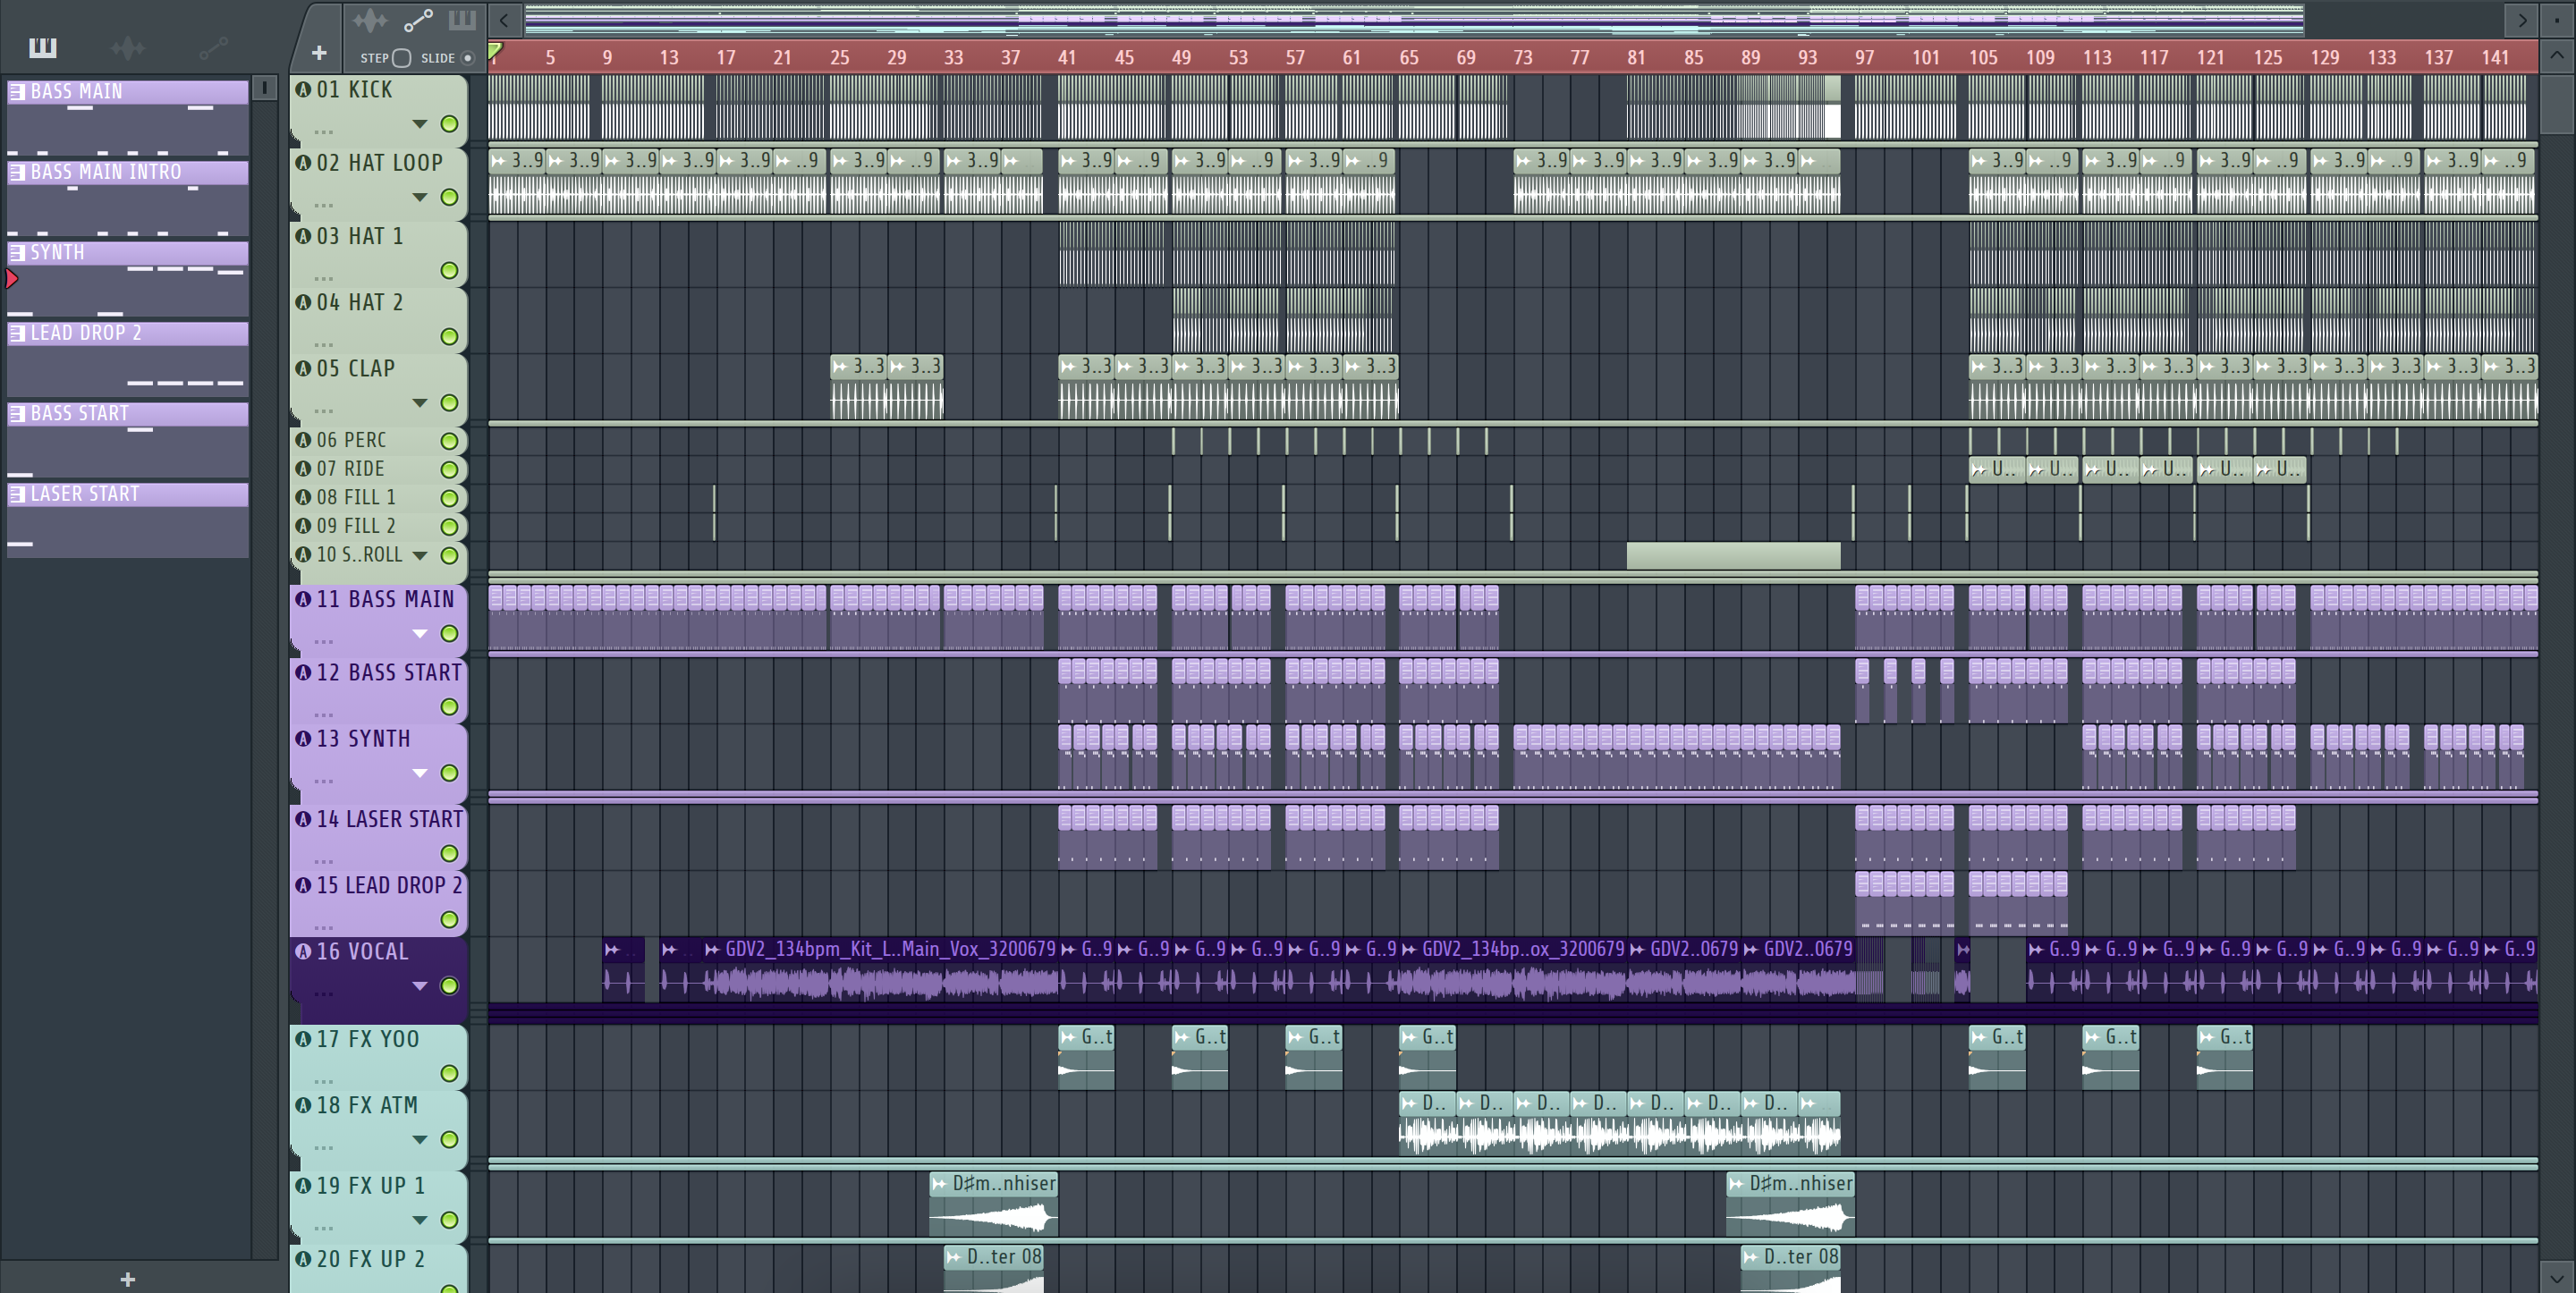Click the three dots on 13 SYNTH track
Screen dimensions: 2576x1293
323,781
